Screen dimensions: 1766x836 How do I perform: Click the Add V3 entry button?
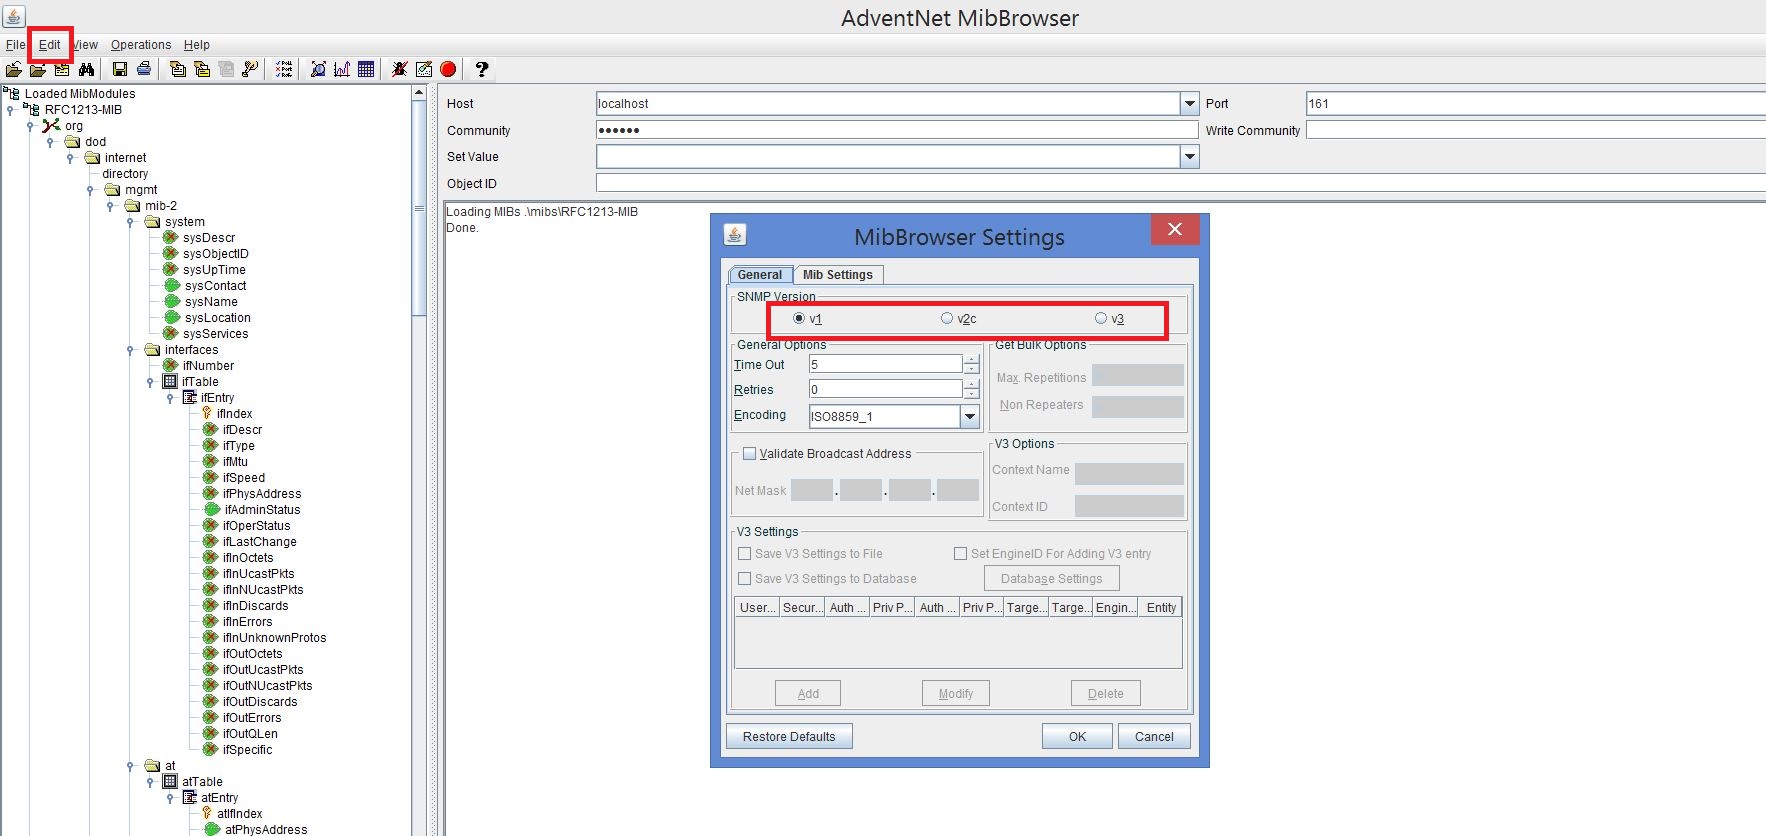click(808, 694)
